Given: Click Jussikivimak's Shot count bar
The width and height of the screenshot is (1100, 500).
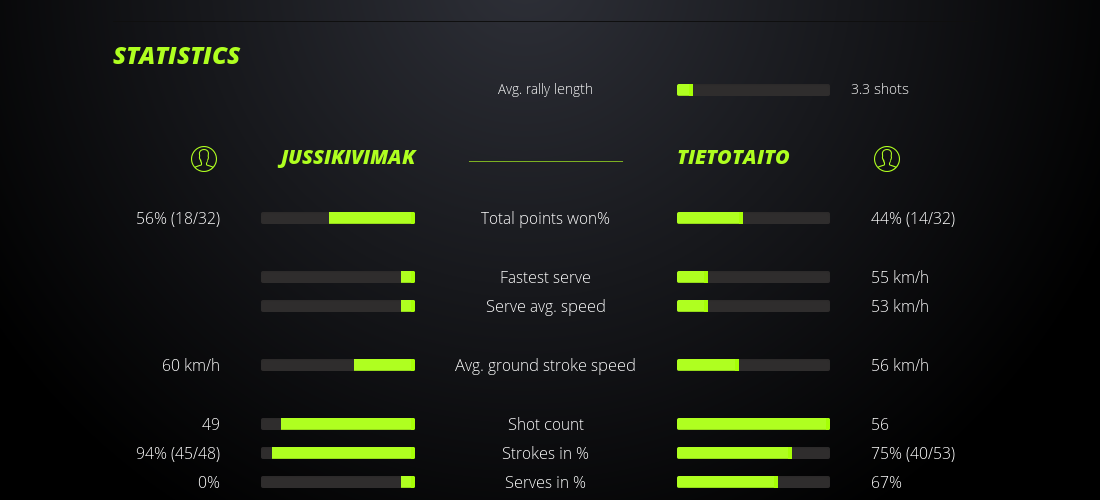Looking at the screenshot, I should pyautogui.click(x=338, y=424).
